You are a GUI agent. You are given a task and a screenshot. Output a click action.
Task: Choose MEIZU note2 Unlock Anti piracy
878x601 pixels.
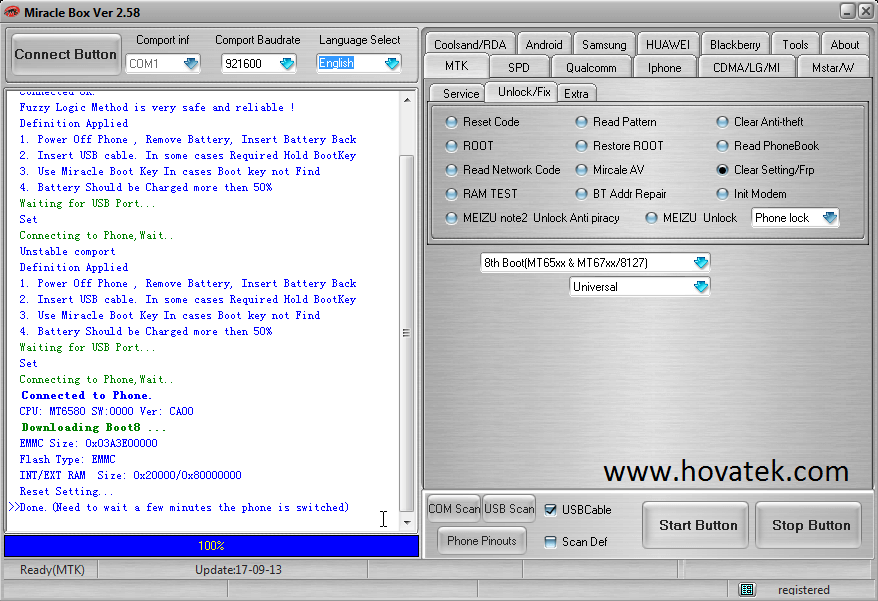pyautogui.click(x=533, y=218)
